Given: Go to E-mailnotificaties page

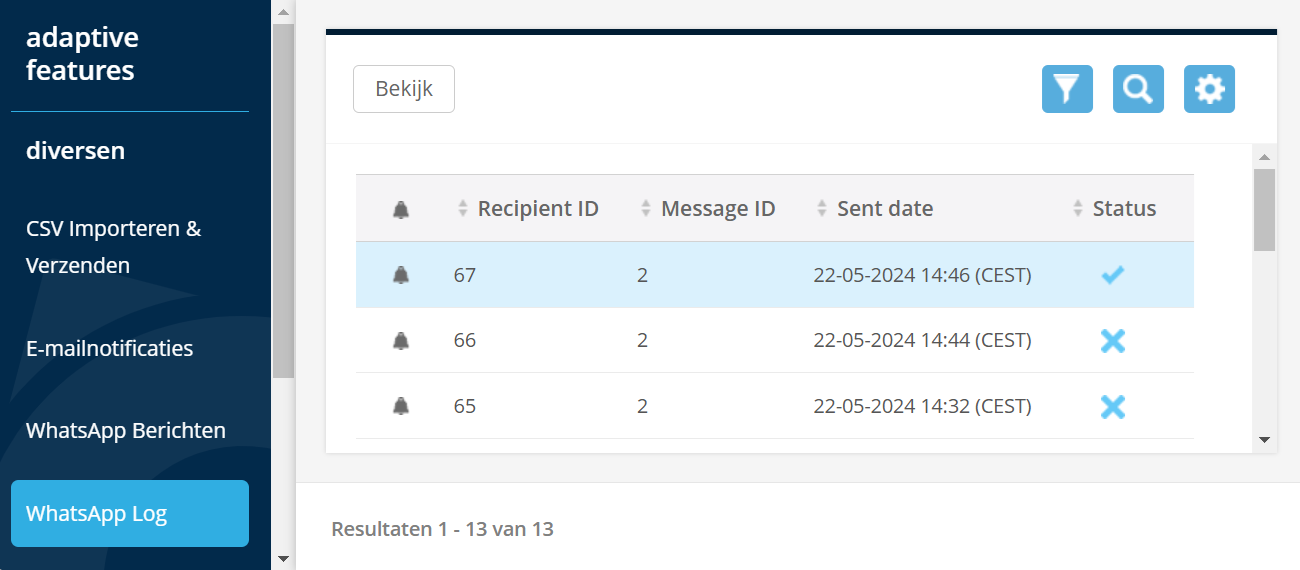Looking at the screenshot, I should click(110, 349).
